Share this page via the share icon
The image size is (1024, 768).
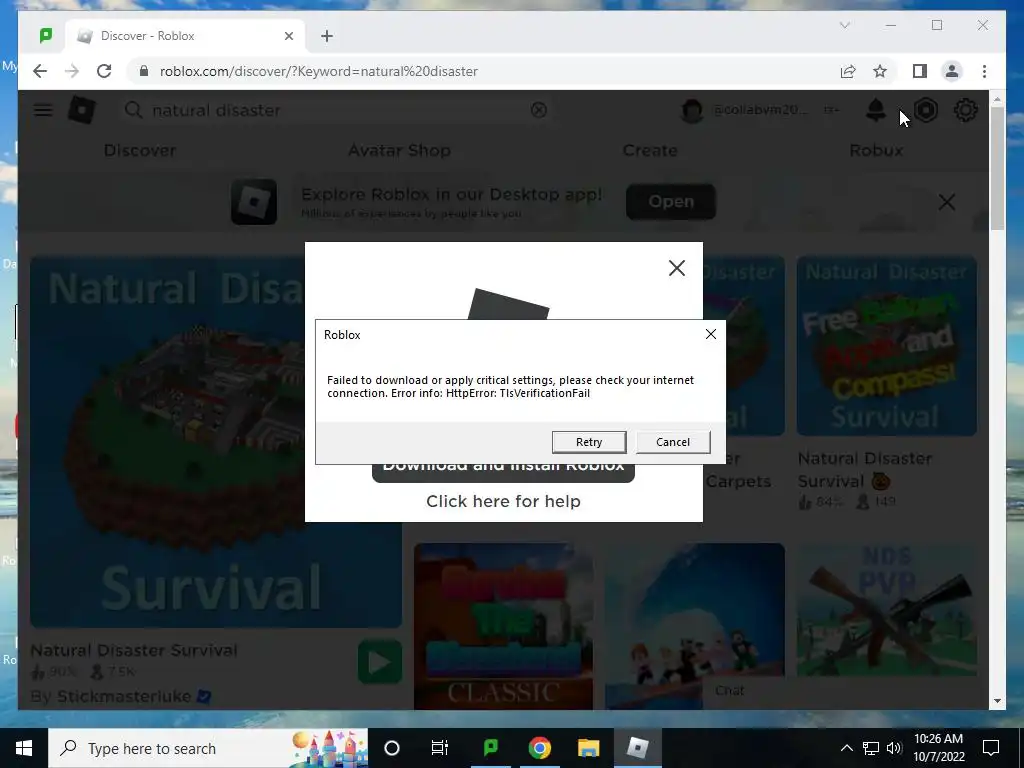point(848,71)
